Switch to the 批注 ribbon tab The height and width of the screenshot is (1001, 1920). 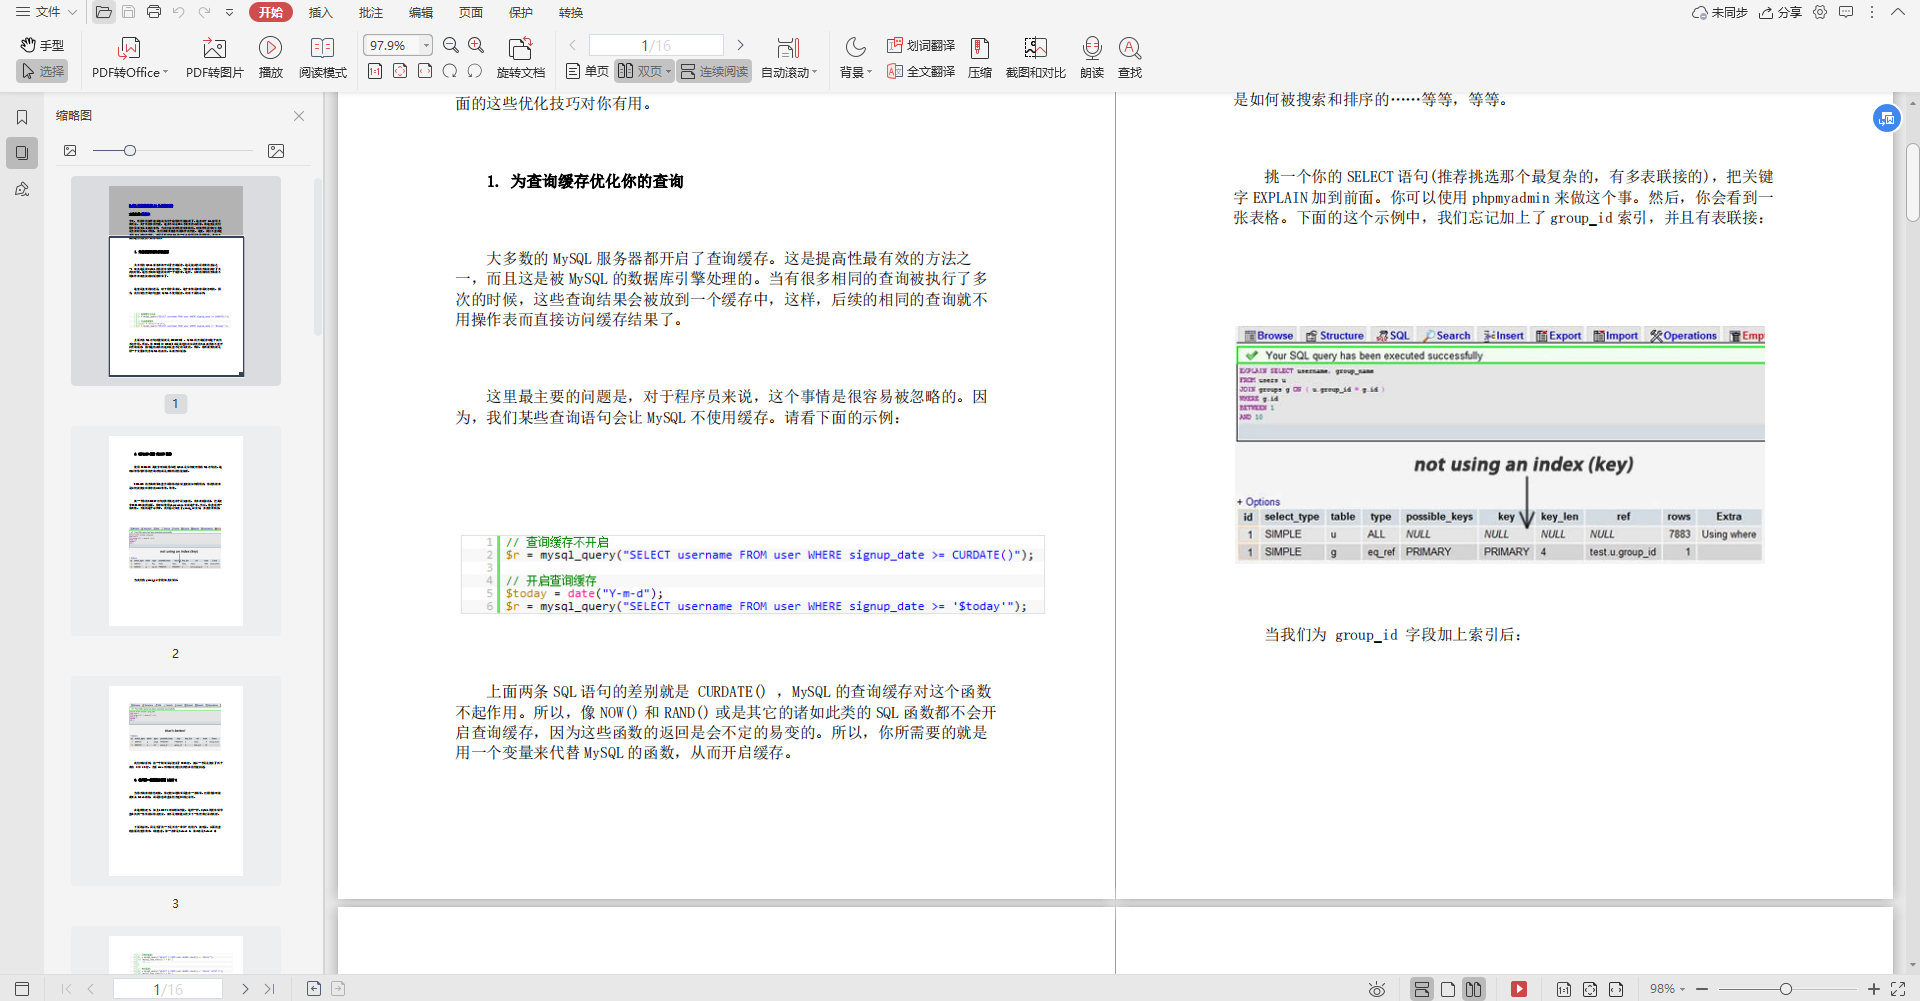[371, 12]
